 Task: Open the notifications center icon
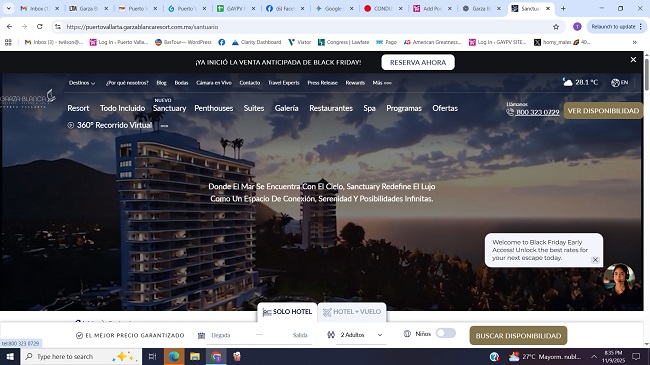coord(636,356)
